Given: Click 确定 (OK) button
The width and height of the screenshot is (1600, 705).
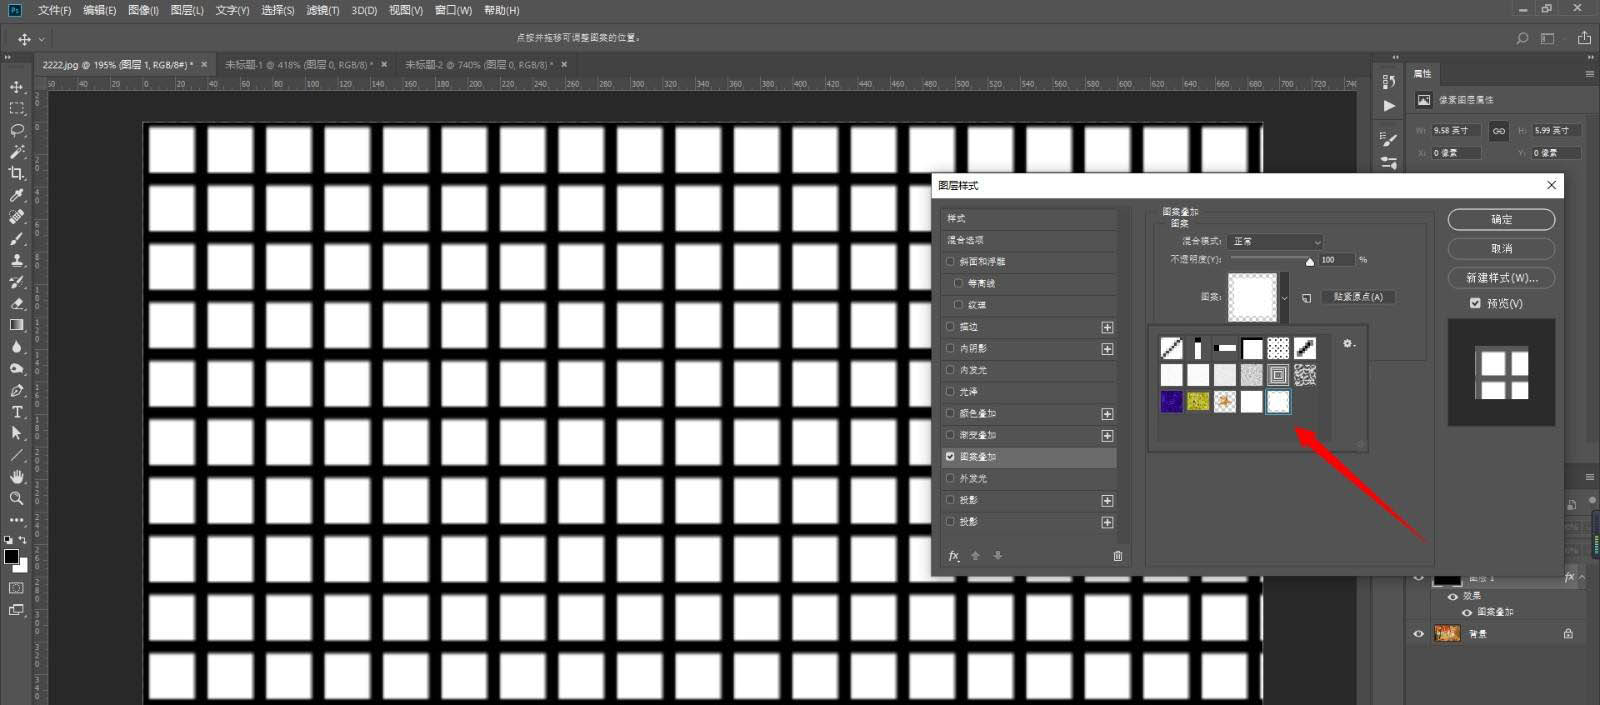Looking at the screenshot, I should 1501,219.
